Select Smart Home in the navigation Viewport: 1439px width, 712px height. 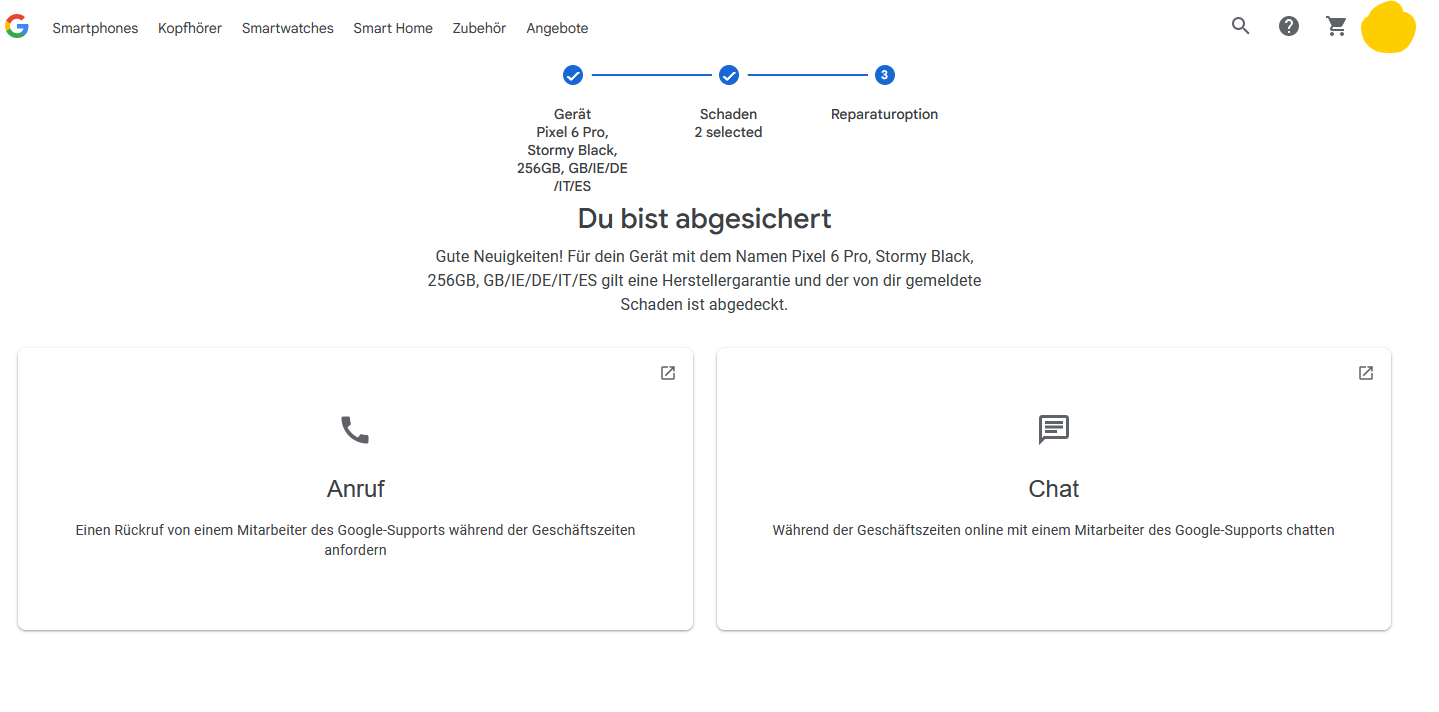(x=393, y=28)
